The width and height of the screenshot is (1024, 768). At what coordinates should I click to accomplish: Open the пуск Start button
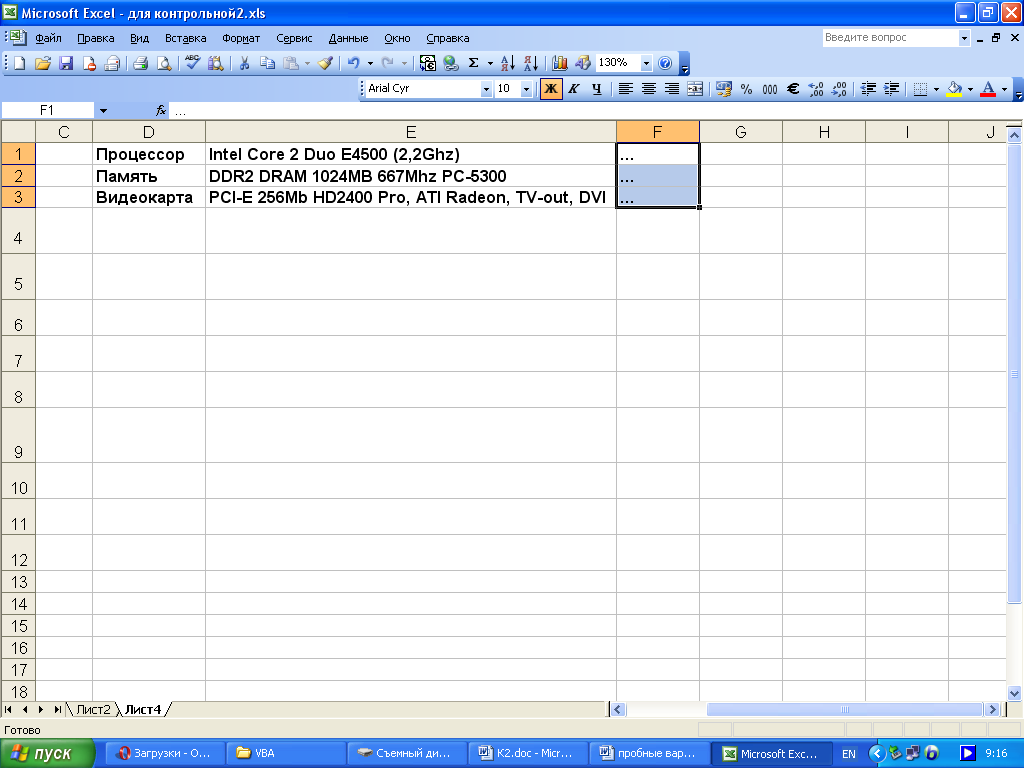pos(48,753)
